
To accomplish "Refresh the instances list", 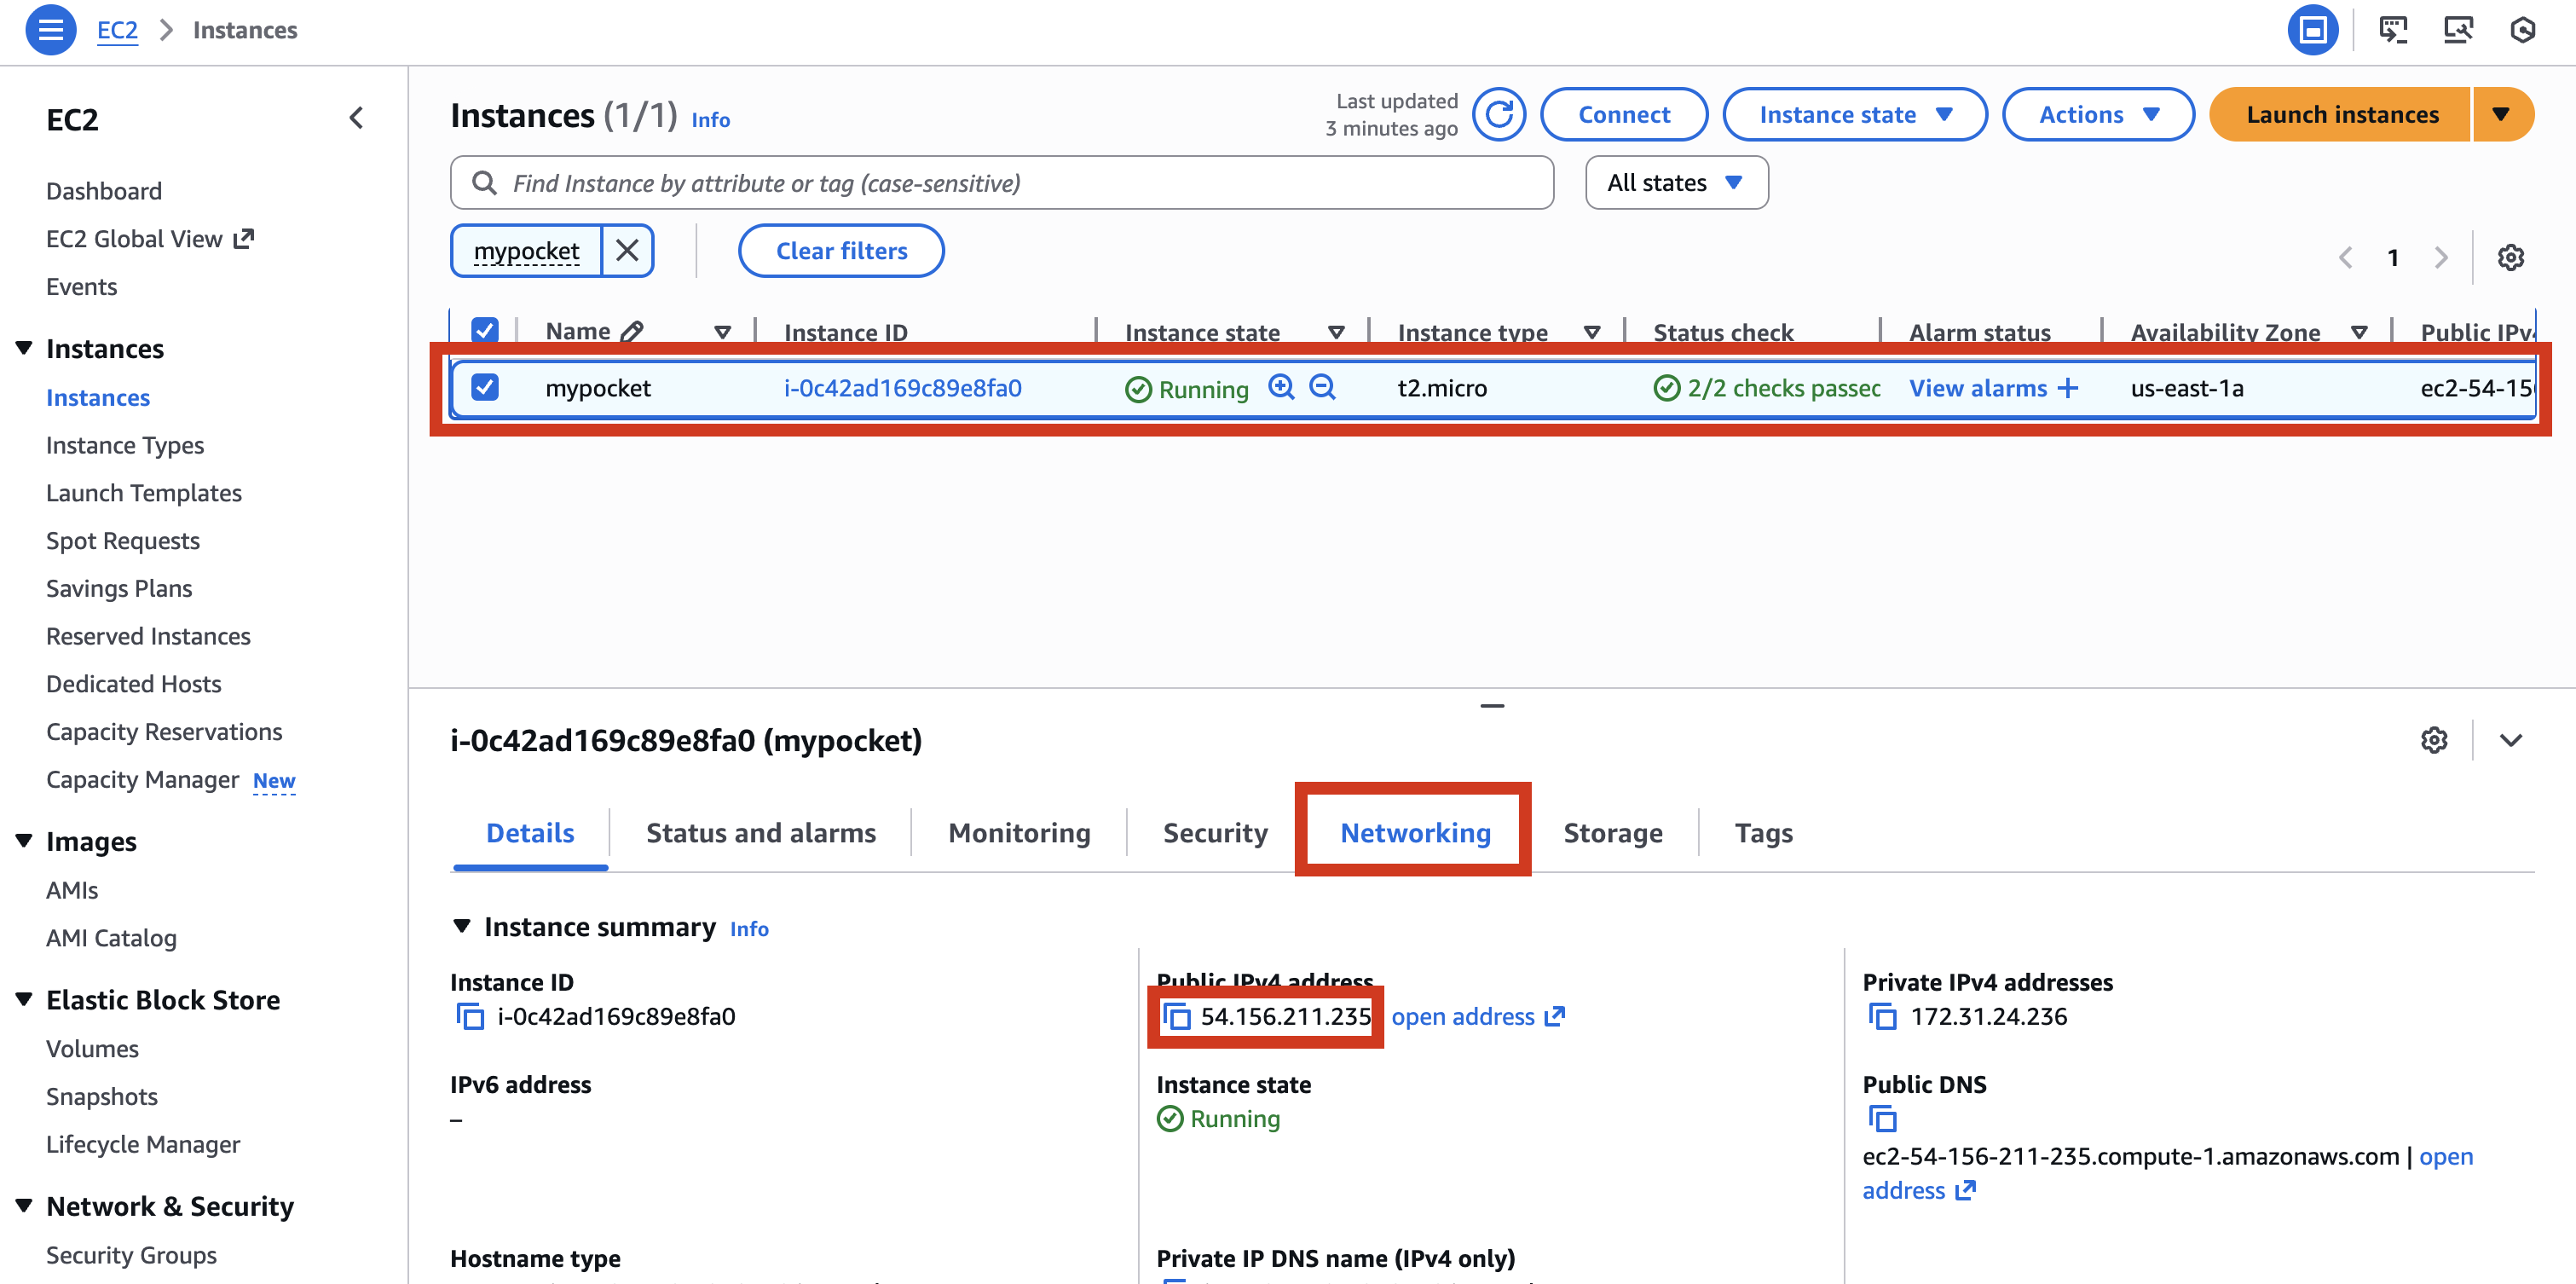I will click(1499, 114).
